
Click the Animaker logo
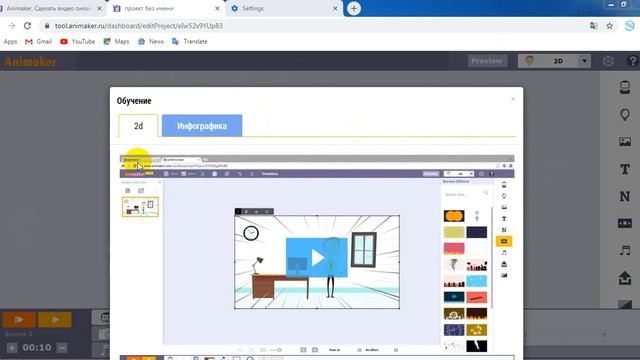30,62
